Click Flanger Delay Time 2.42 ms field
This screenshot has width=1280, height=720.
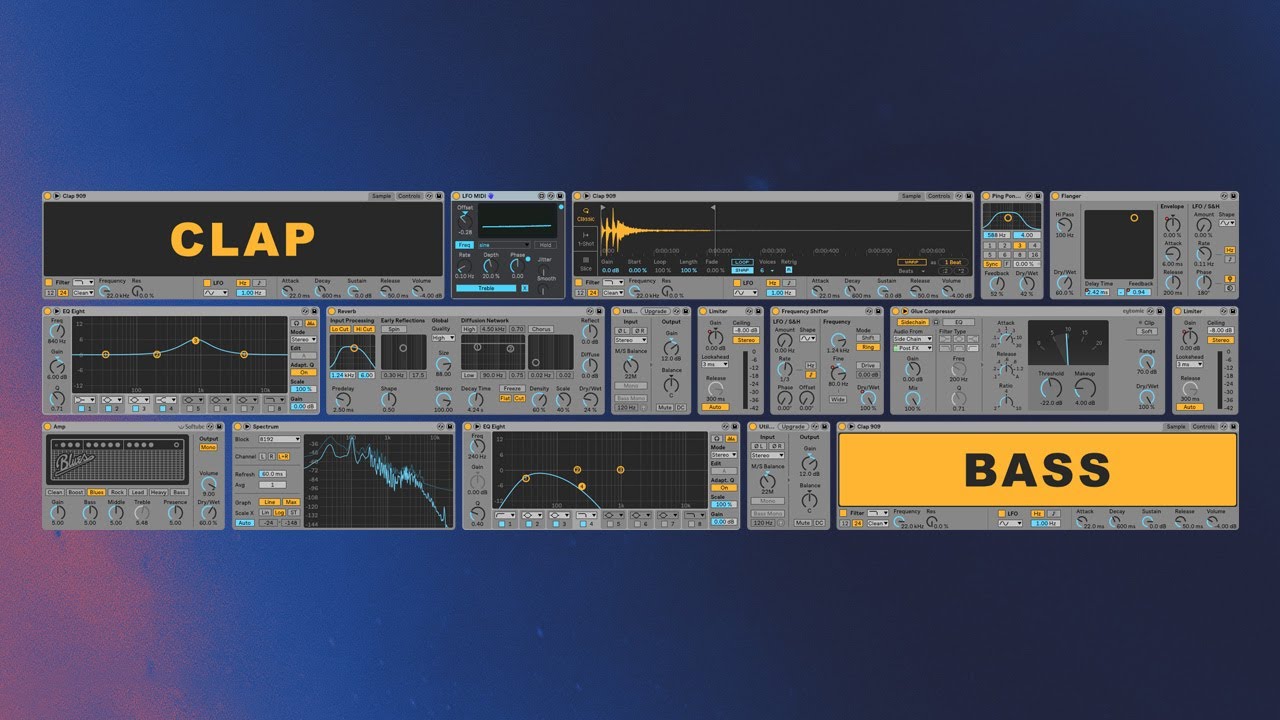tap(1098, 292)
